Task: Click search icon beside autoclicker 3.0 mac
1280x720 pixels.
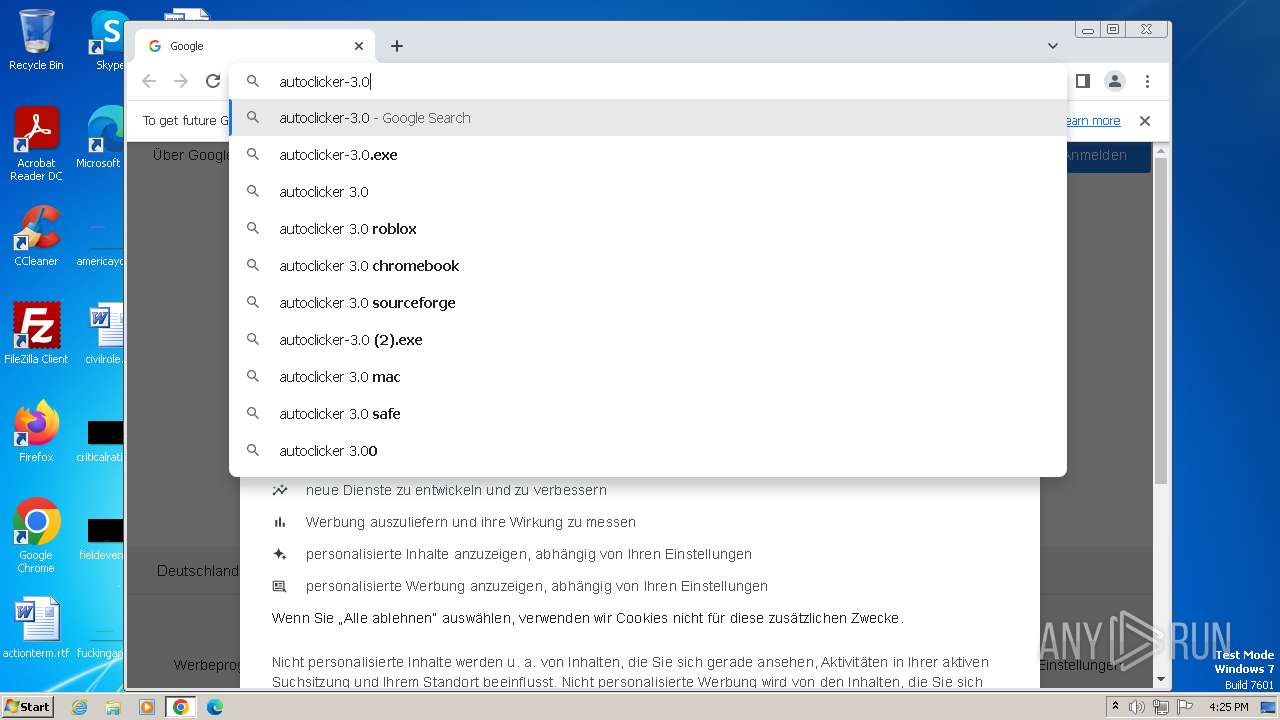Action: [253, 376]
